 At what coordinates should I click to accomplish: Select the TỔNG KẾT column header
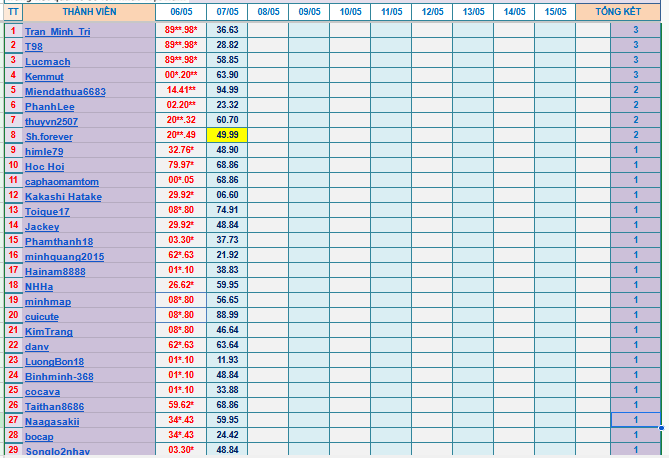pos(618,12)
